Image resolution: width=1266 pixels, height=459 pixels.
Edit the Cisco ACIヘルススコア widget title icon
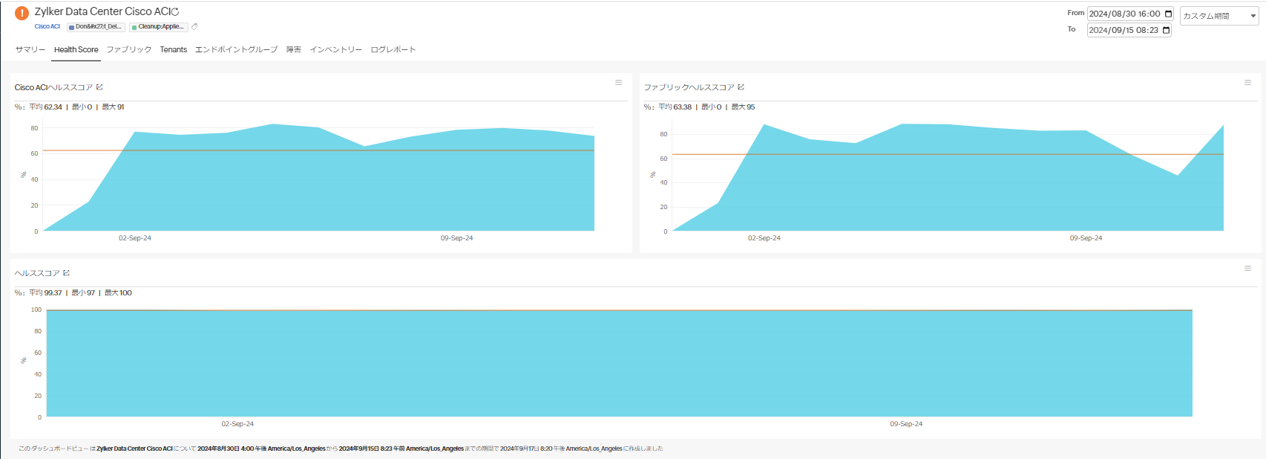pyautogui.click(x=99, y=87)
